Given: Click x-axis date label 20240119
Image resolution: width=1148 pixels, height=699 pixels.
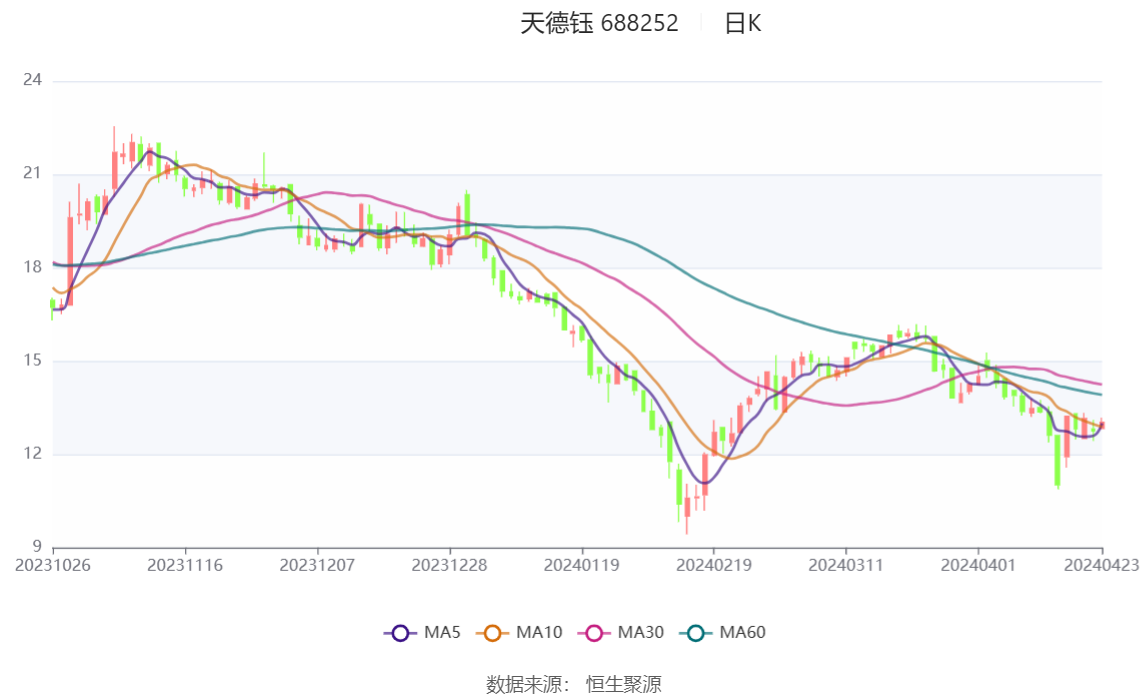Looking at the screenshot, I should [581, 565].
